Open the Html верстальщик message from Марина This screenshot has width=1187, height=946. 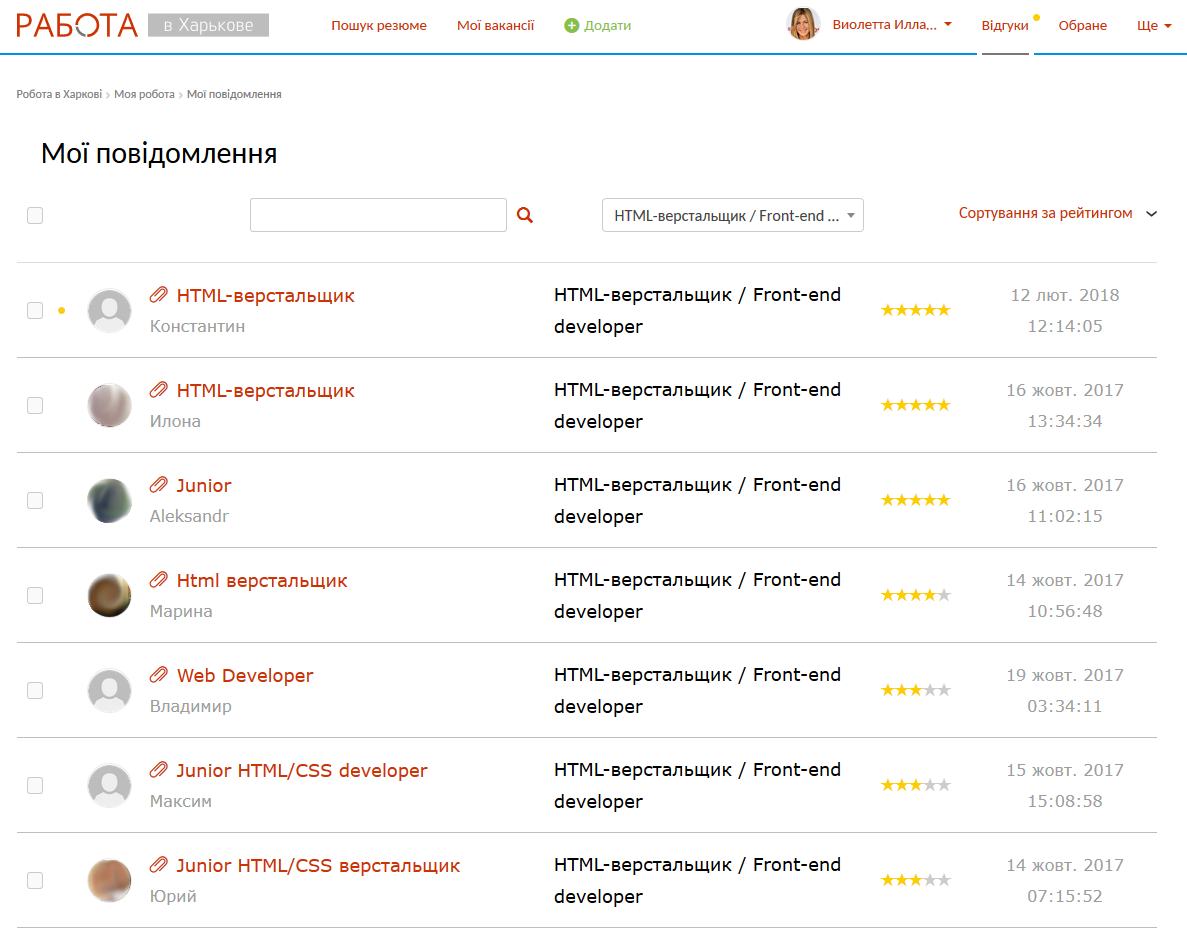(262, 580)
